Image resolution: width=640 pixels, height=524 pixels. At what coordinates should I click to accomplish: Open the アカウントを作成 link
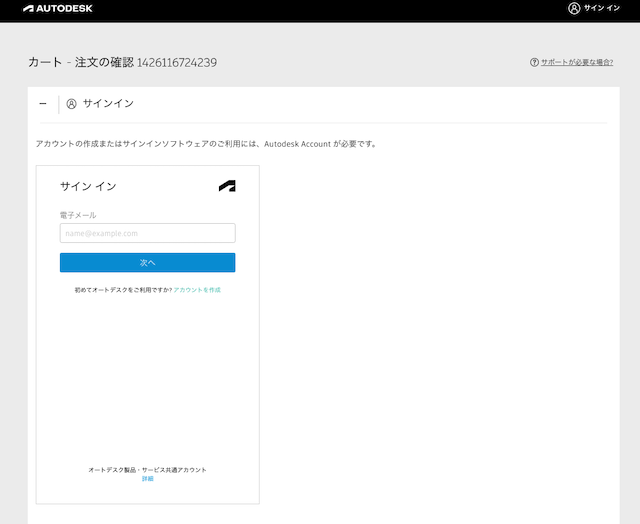[x=197, y=290]
